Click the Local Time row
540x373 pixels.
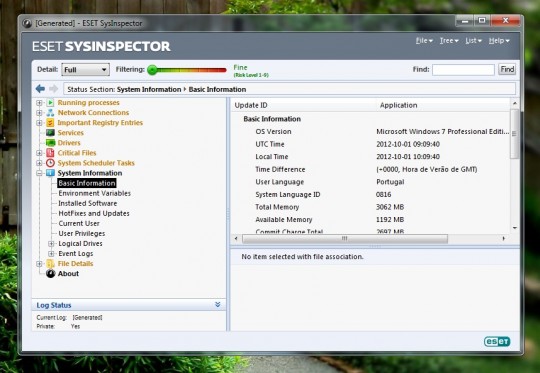371,157
